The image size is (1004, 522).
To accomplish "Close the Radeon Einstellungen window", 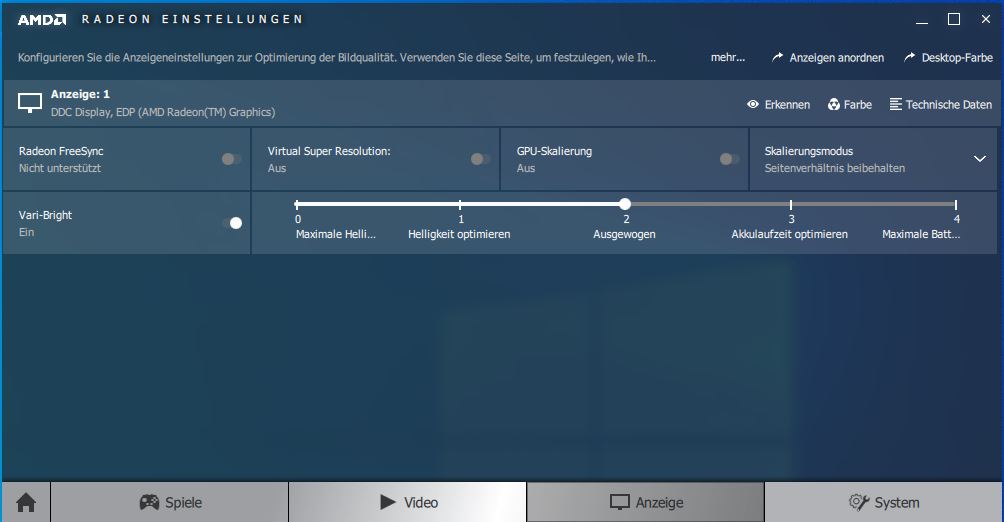I will click(x=986, y=19).
